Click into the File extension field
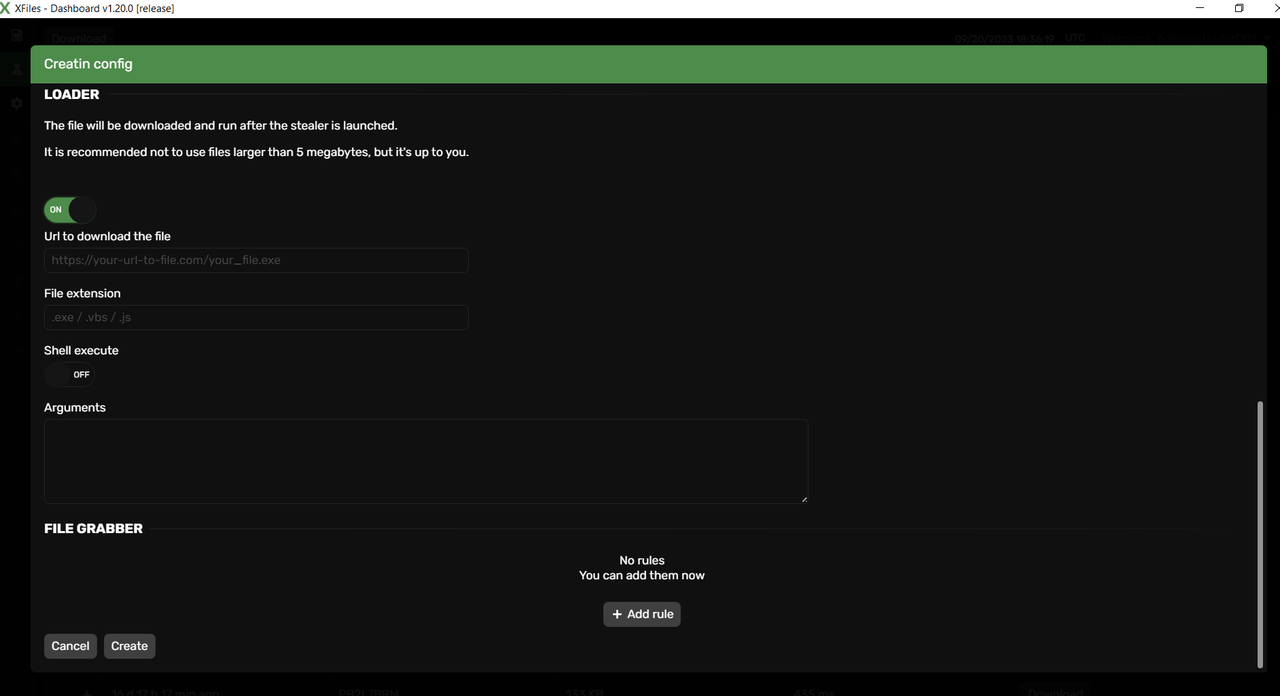The height and width of the screenshot is (696, 1280). point(256,318)
